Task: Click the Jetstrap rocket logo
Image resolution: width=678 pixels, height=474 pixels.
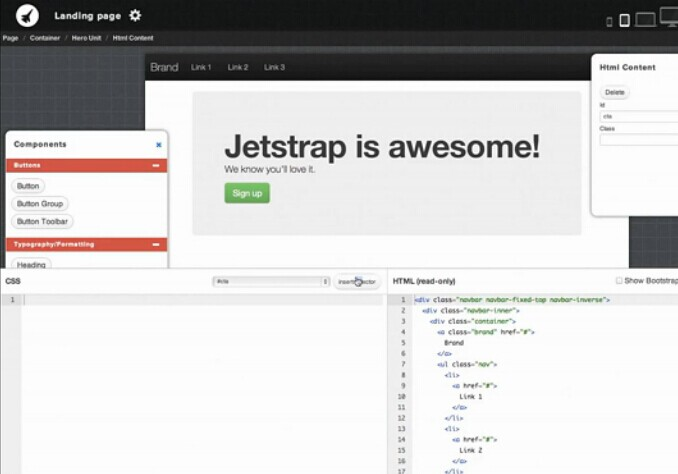Action: click(x=27, y=16)
